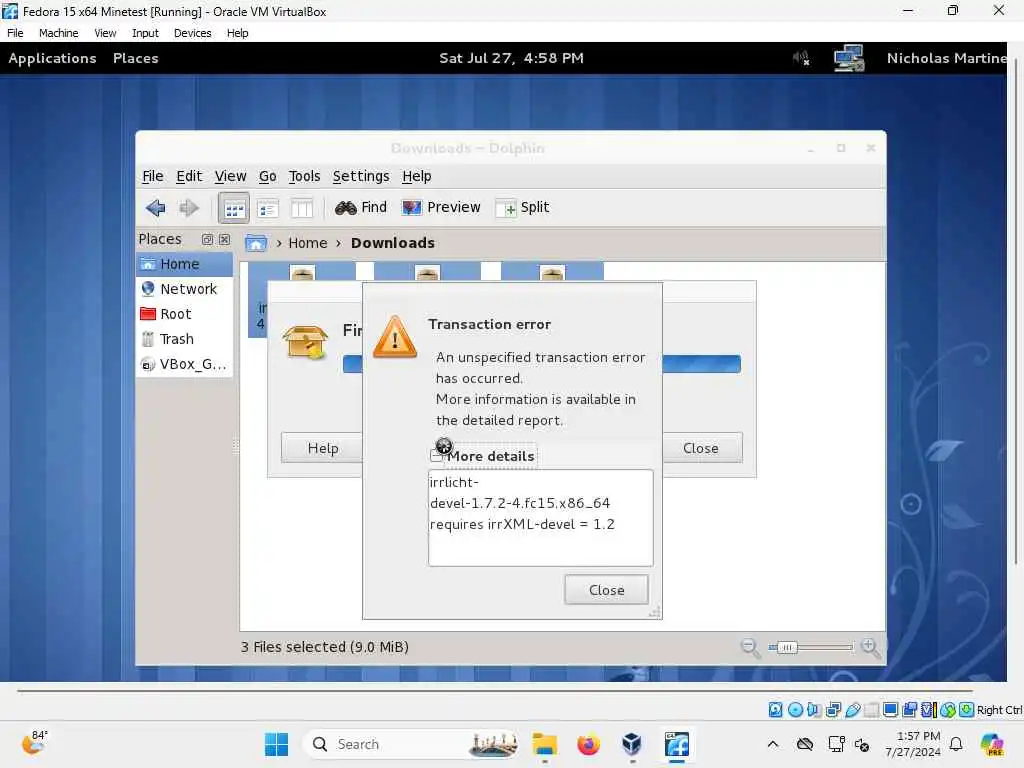Screen dimensions: 1024x768
Task: Open Trash in Places sidebar
Action: [185, 339]
